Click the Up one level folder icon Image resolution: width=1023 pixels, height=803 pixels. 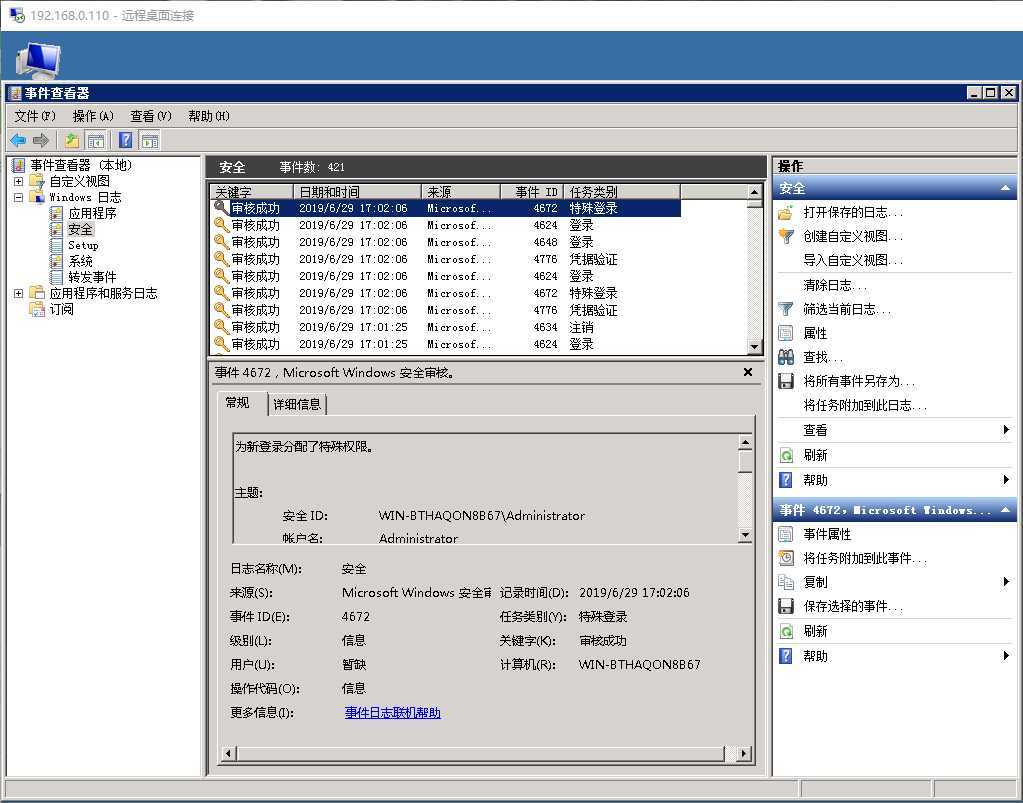coord(72,140)
